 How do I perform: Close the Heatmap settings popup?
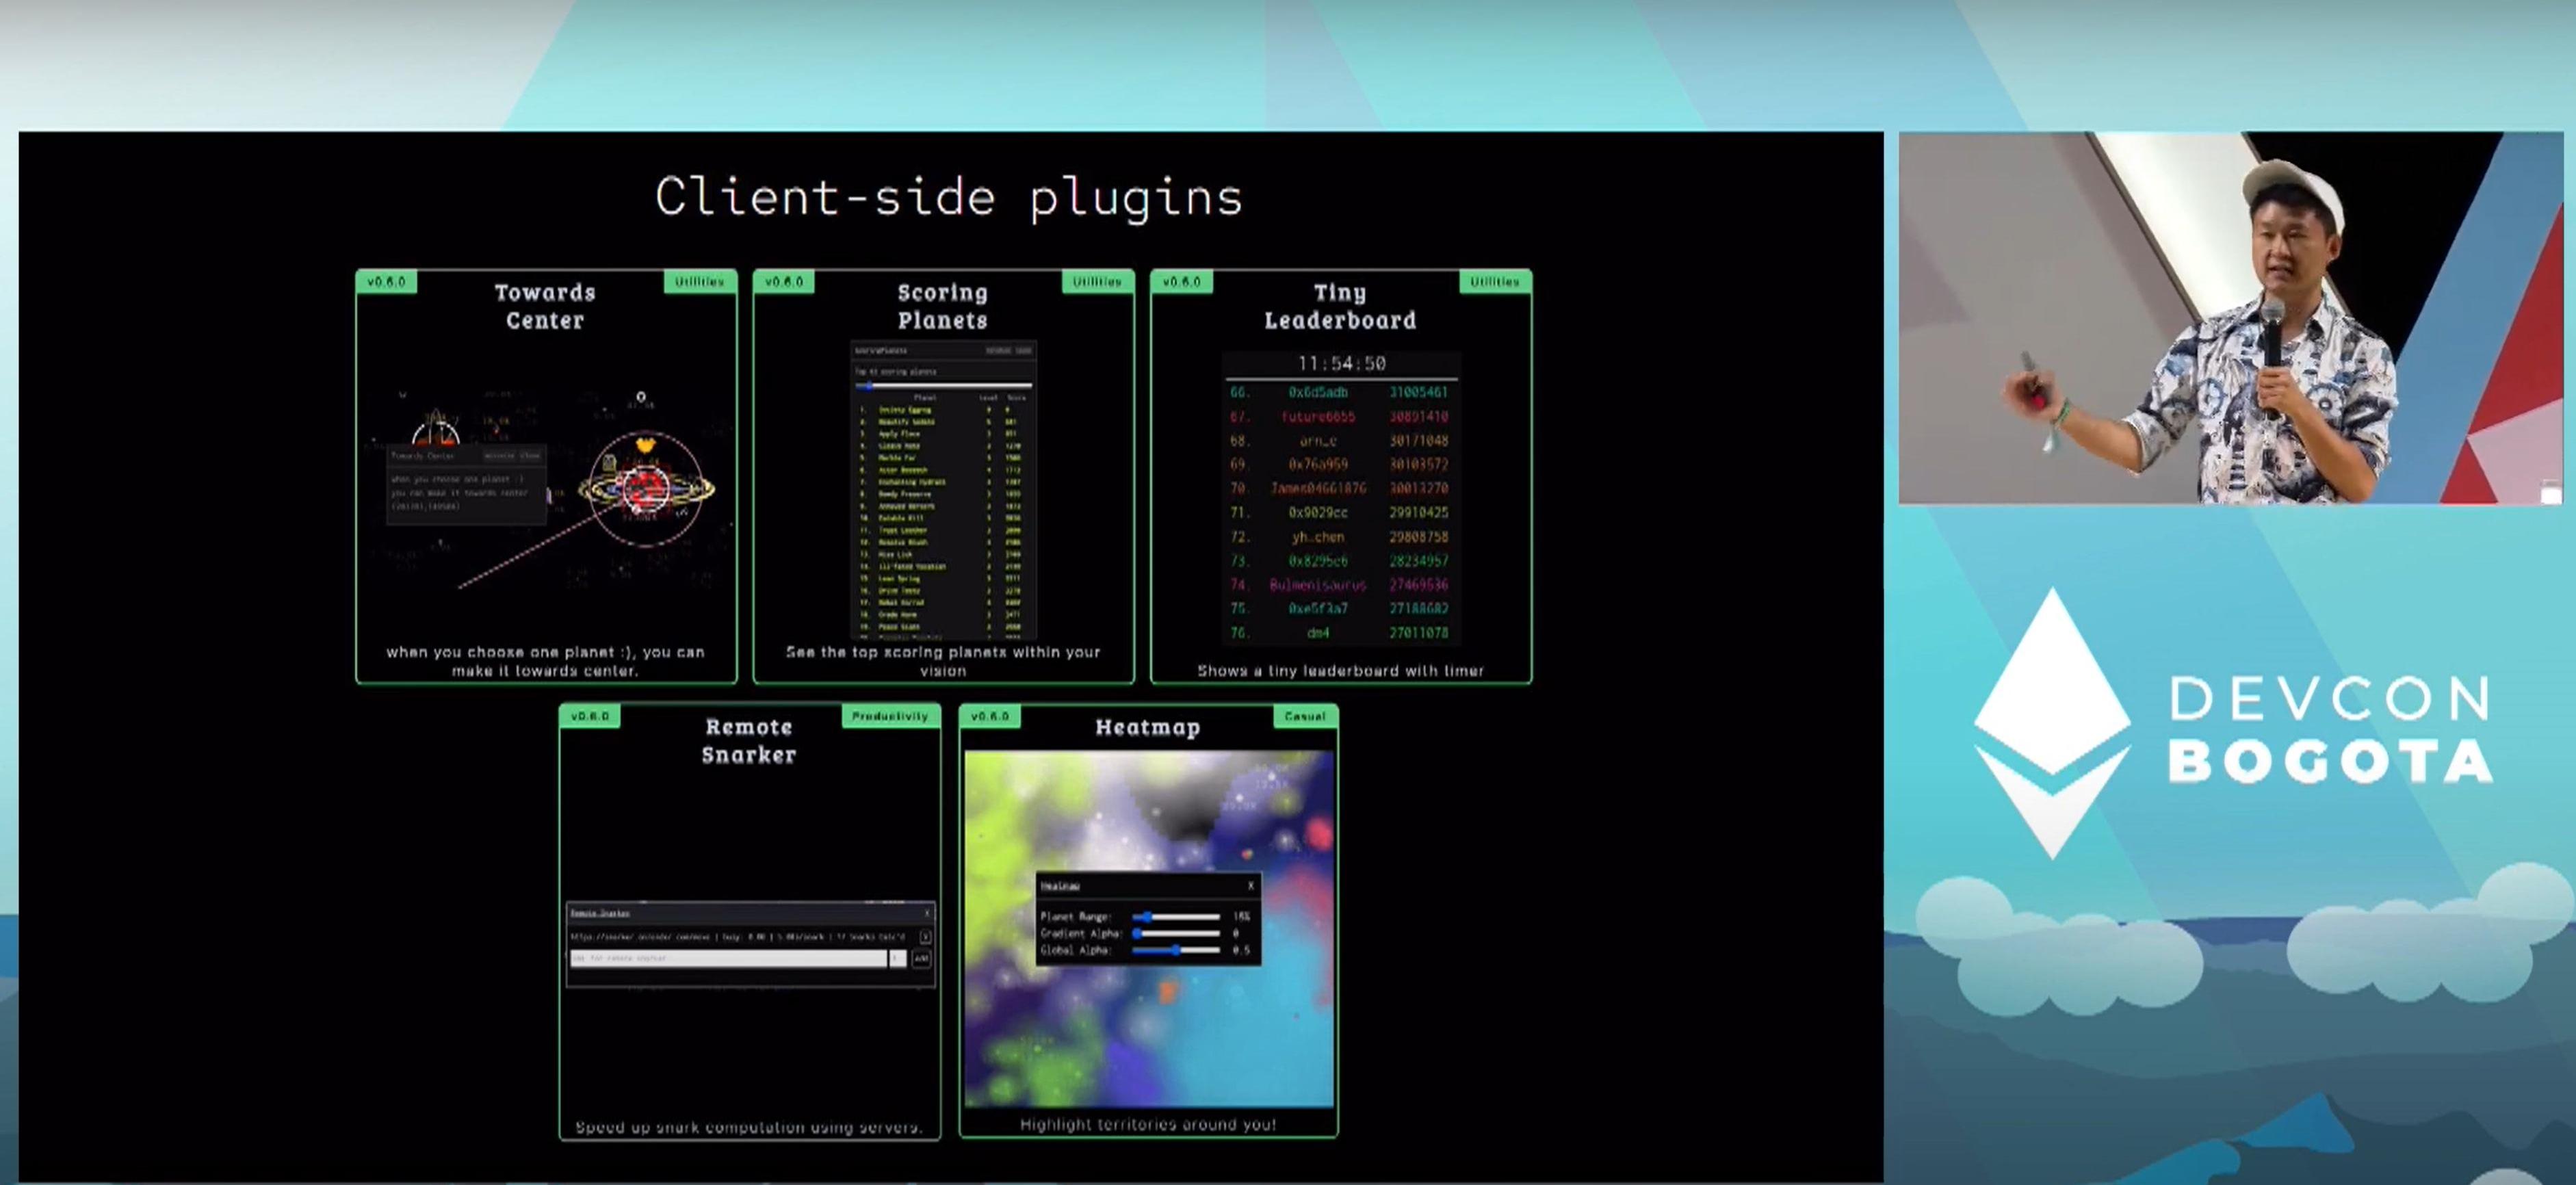(1250, 885)
